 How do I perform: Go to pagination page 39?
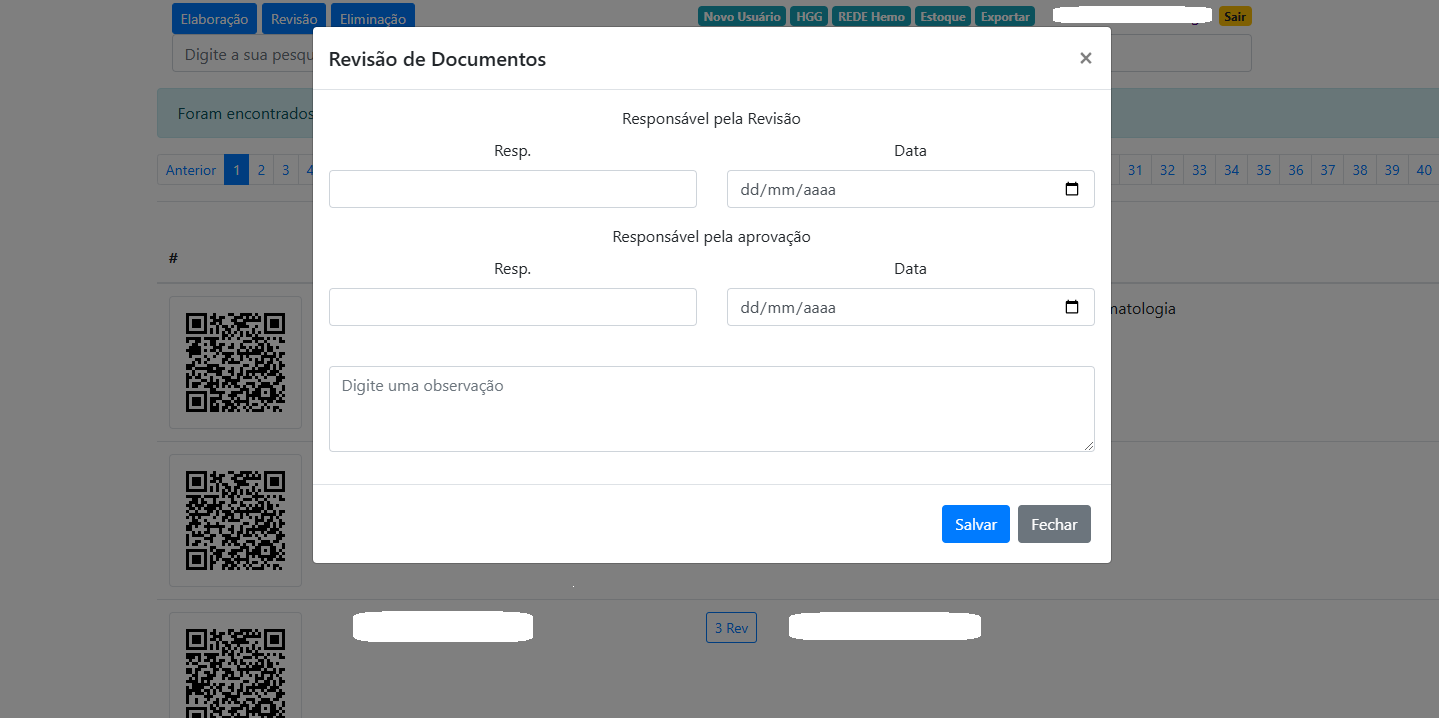coord(1391,170)
